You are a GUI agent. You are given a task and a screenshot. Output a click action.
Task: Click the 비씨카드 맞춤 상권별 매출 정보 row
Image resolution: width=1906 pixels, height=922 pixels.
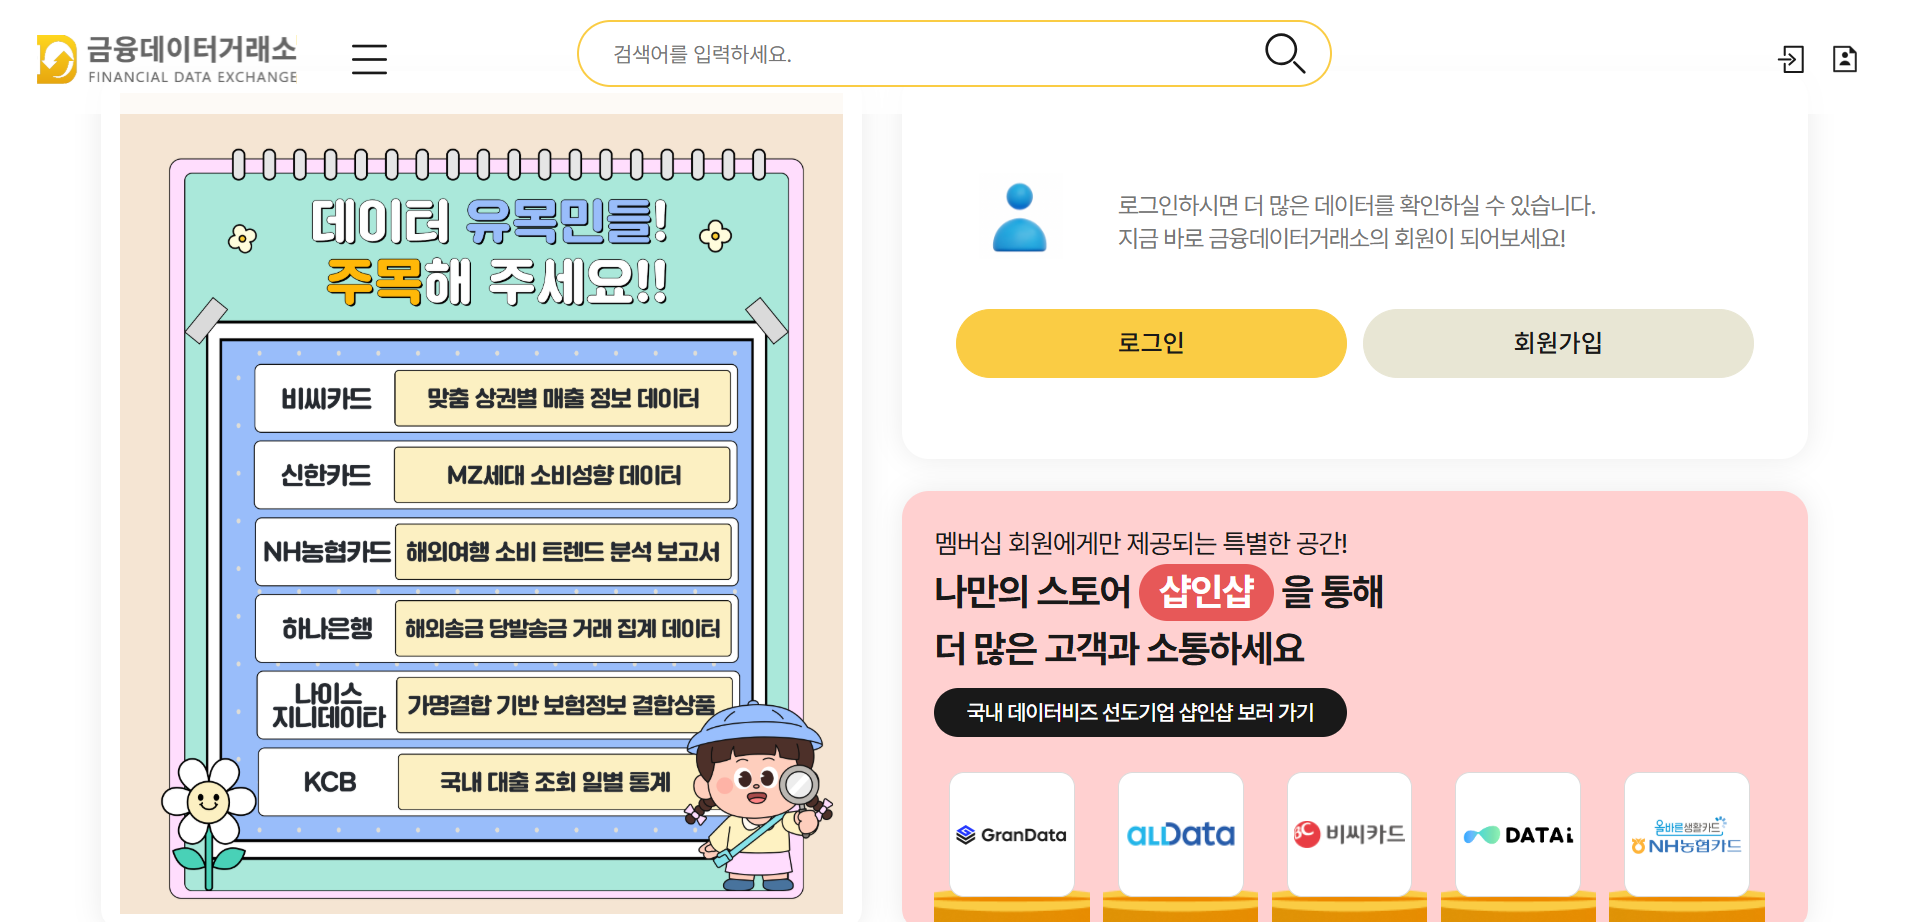click(x=496, y=398)
